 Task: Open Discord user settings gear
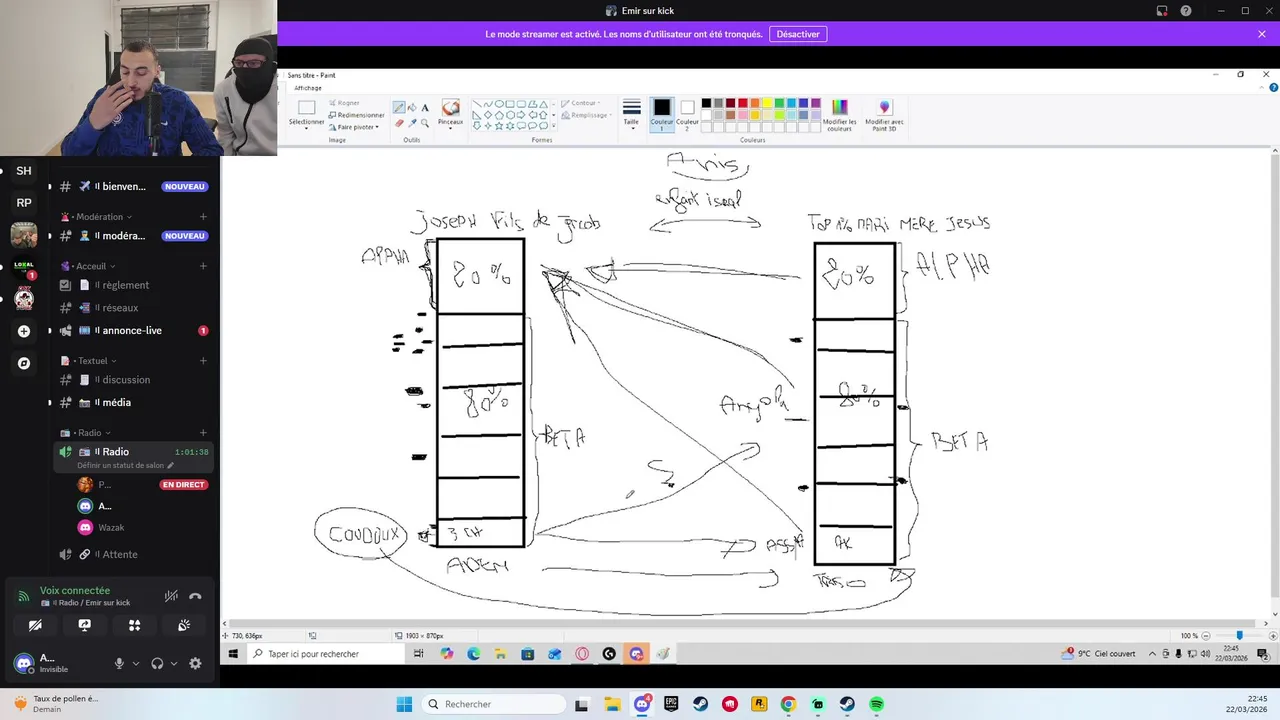pos(195,663)
